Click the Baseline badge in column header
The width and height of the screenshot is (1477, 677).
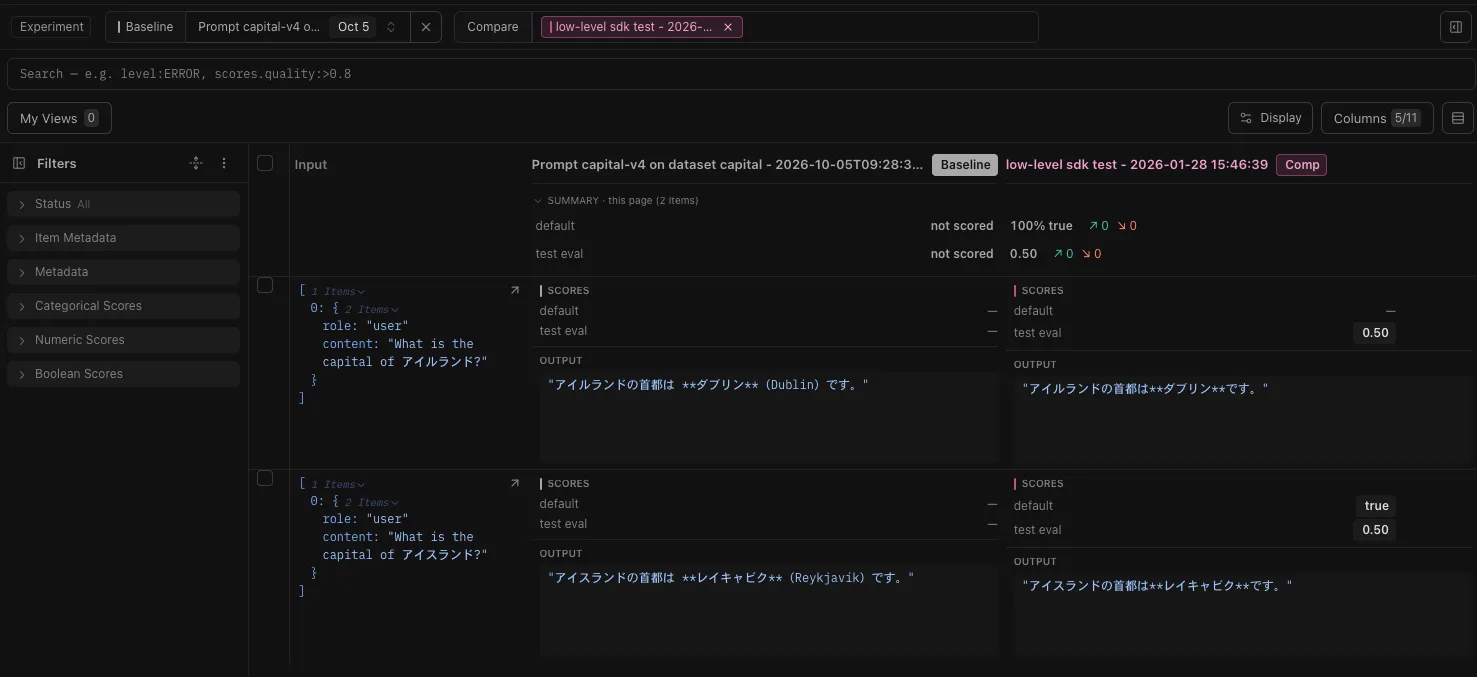click(965, 165)
